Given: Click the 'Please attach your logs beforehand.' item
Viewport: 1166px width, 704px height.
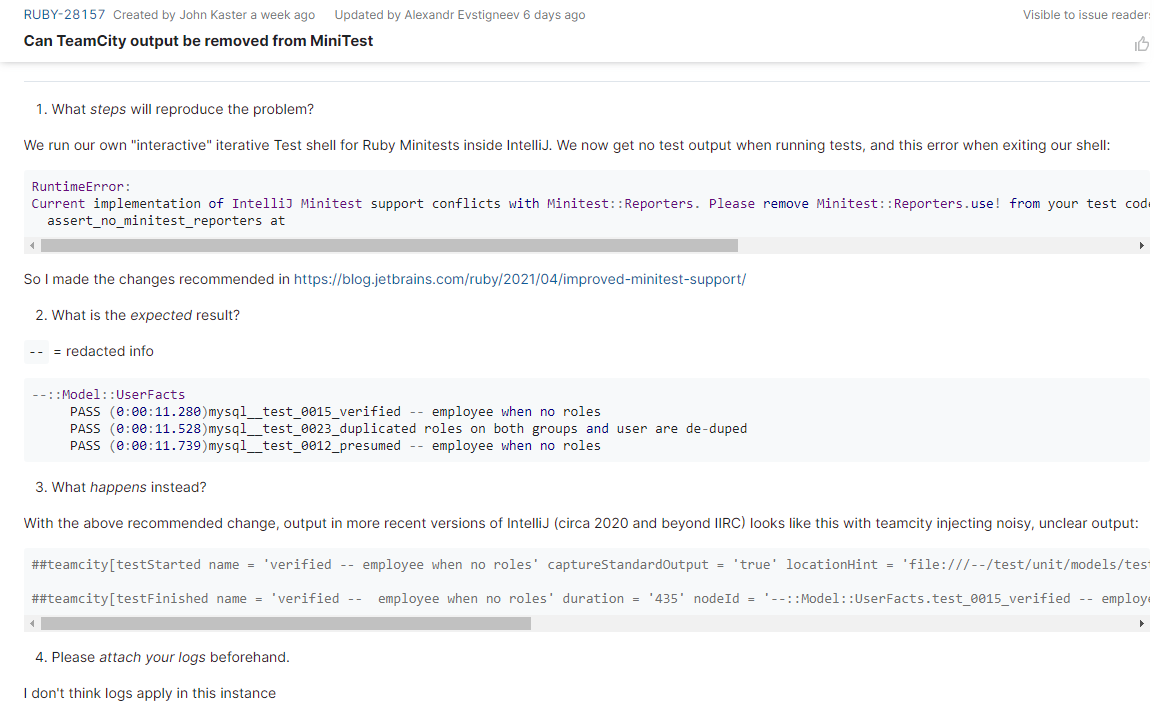Looking at the screenshot, I should coord(170,658).
